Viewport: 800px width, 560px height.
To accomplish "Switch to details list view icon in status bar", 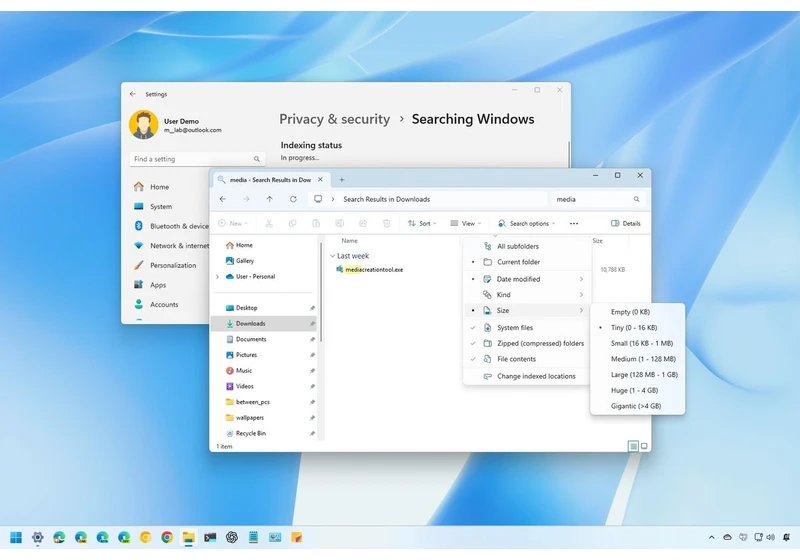I will pyautogui.click(x=633, y=446).
